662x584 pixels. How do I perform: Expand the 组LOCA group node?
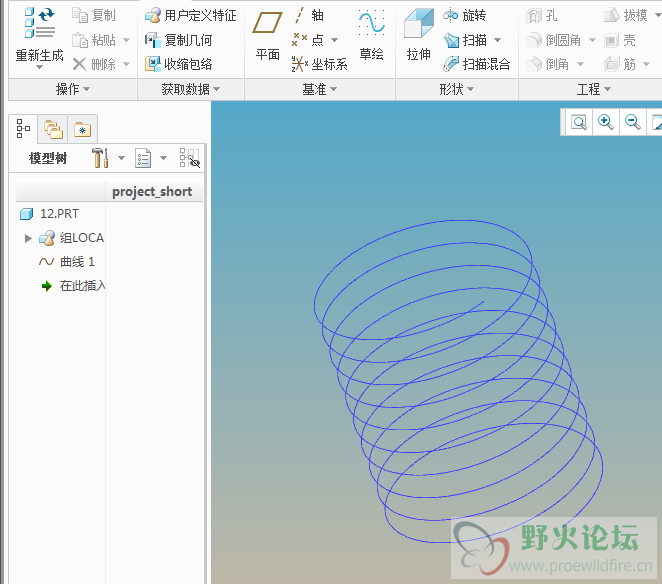click(x=28, y=238)
